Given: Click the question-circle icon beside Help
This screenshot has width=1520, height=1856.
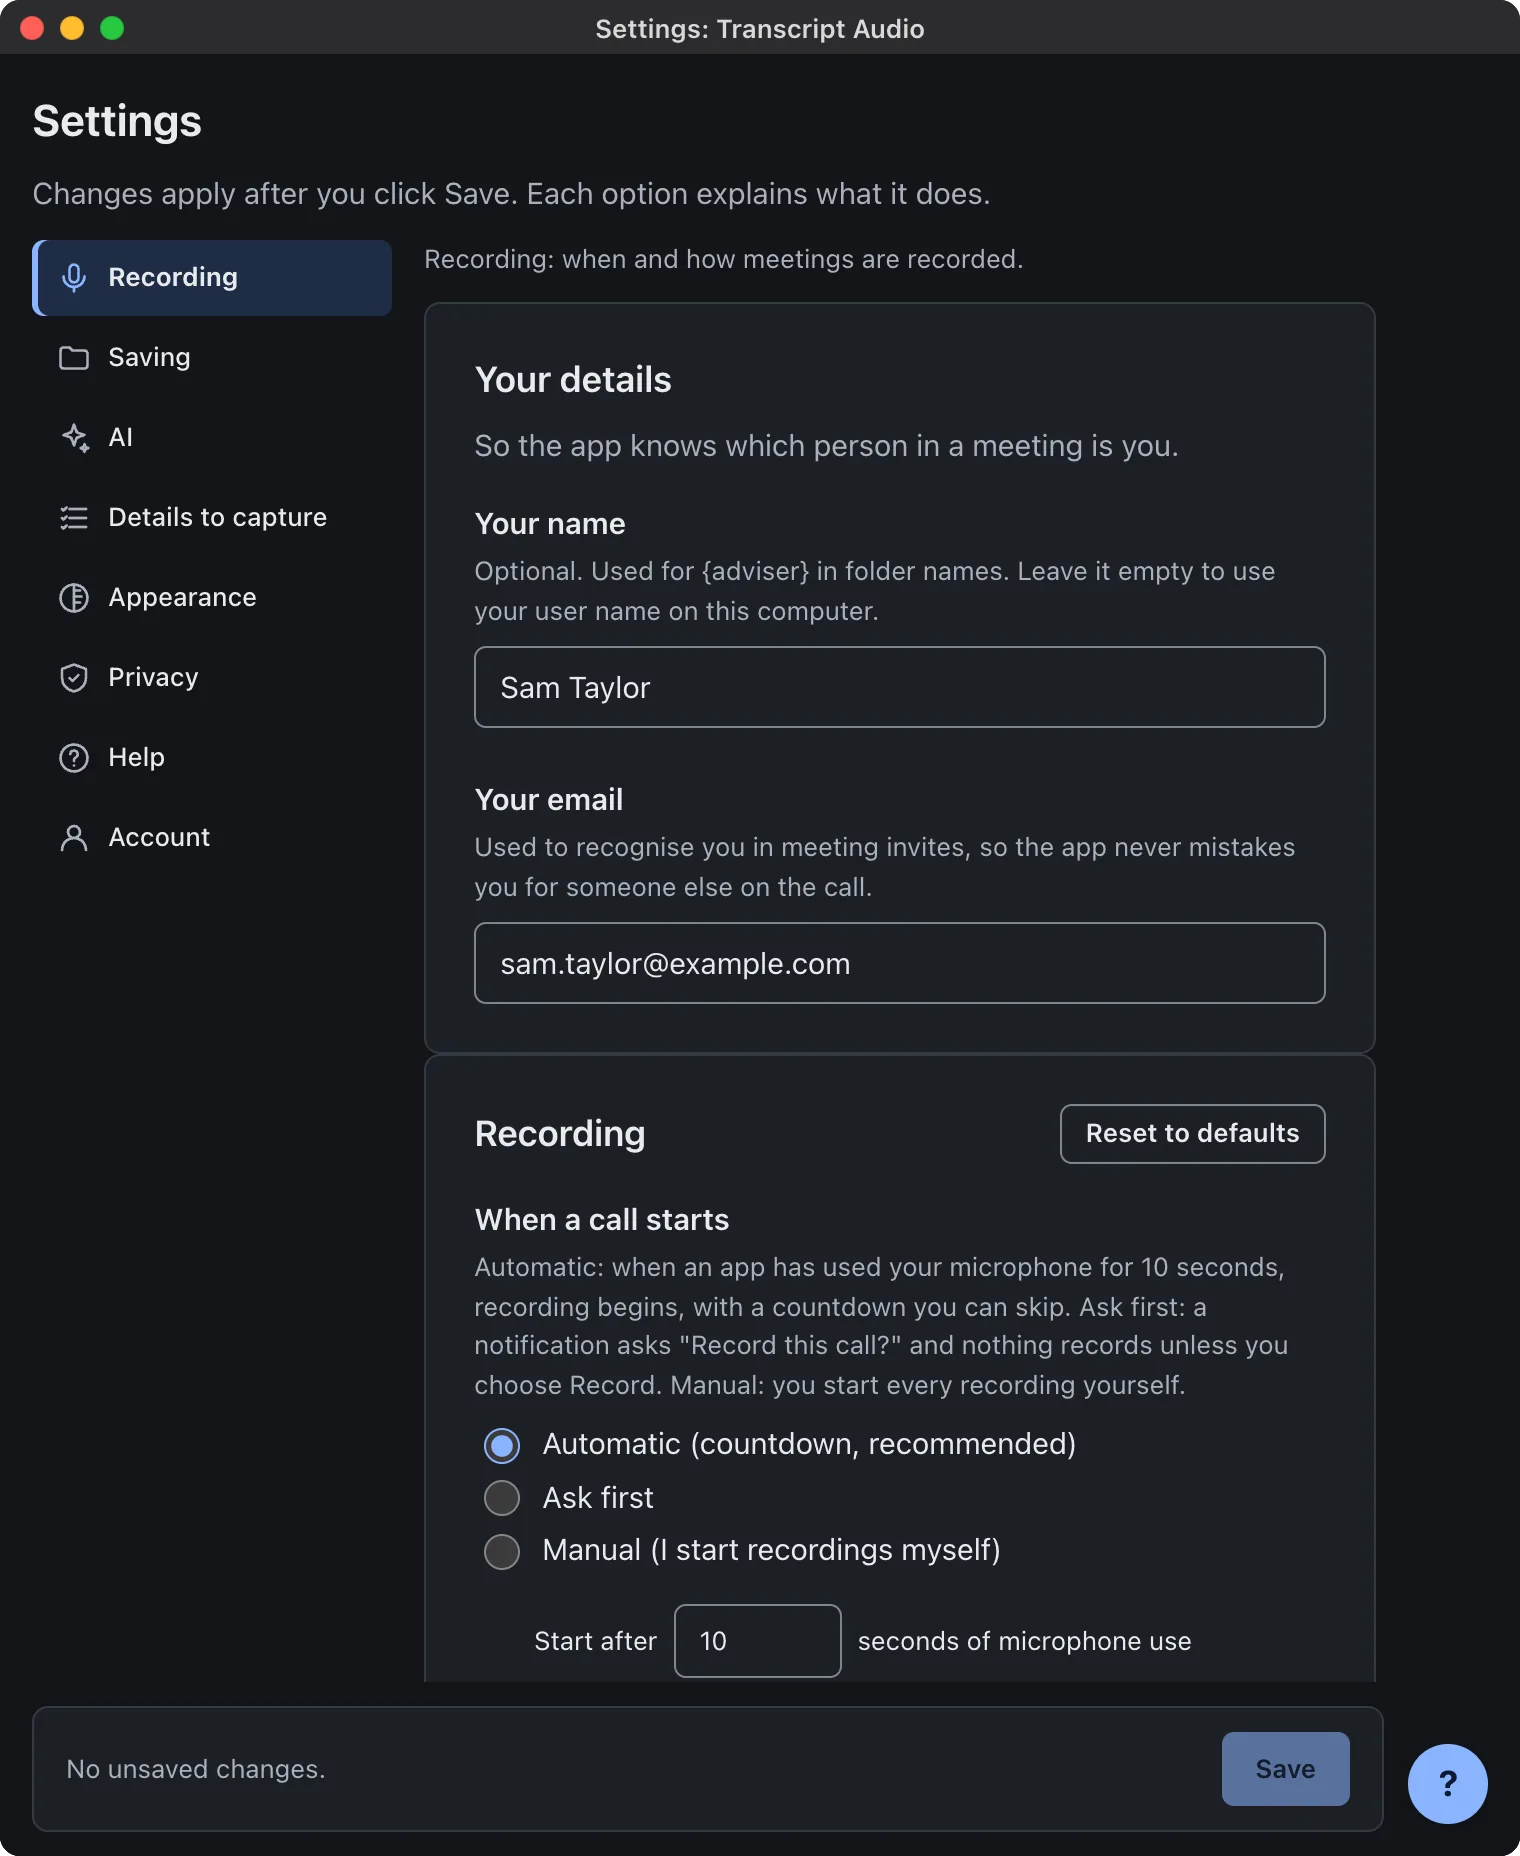Looking at the screenshot, I should [x=74, y=757].
